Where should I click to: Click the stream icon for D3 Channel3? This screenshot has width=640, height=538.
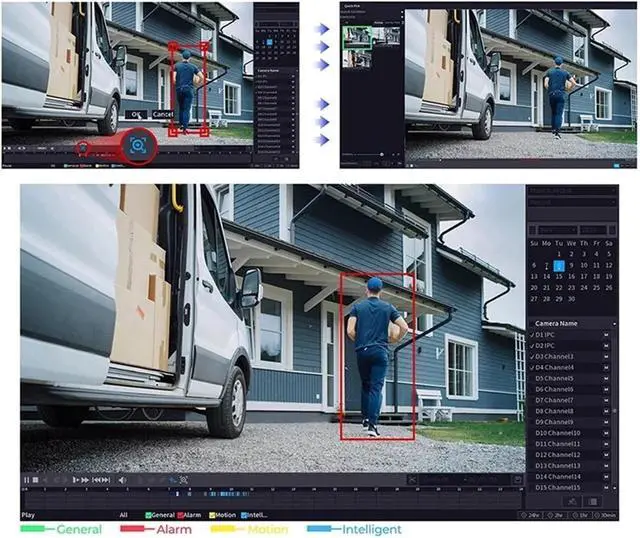click(x=606, y=356)
